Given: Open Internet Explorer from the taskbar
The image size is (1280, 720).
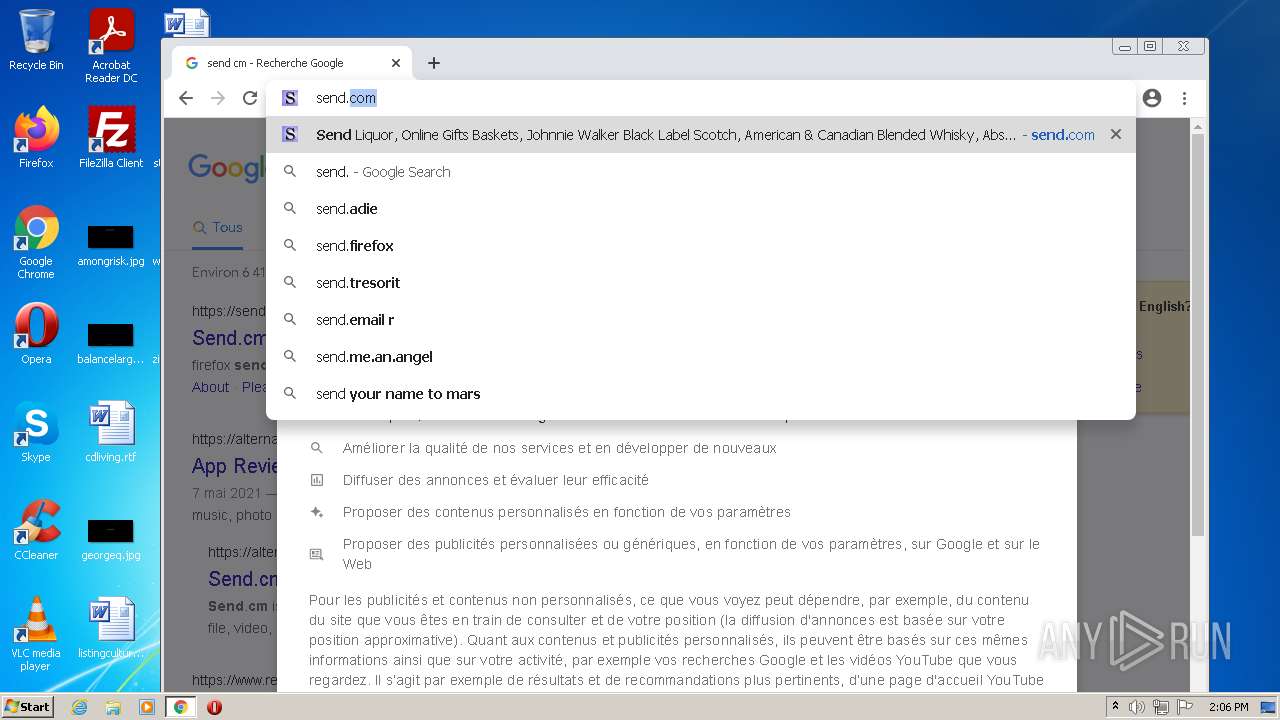Looking at the screenshot, I should pos(80,707).
